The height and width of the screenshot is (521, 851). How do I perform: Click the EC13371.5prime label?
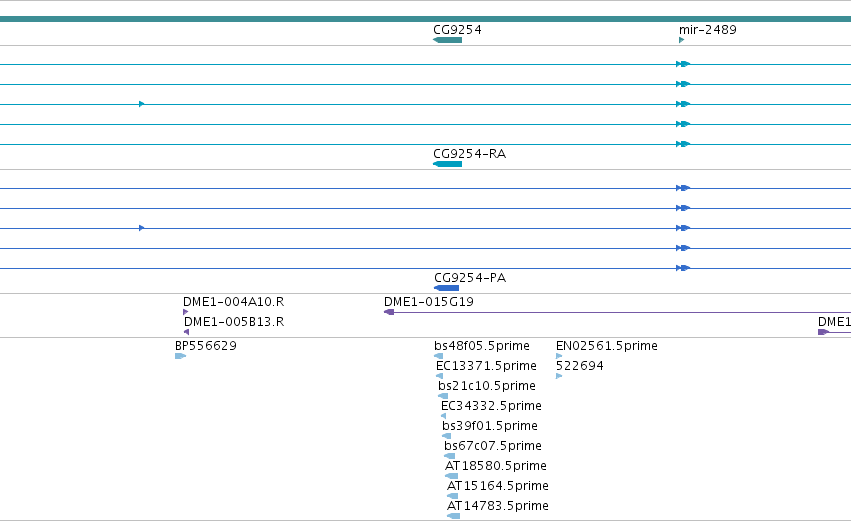(x=486, y=366)
